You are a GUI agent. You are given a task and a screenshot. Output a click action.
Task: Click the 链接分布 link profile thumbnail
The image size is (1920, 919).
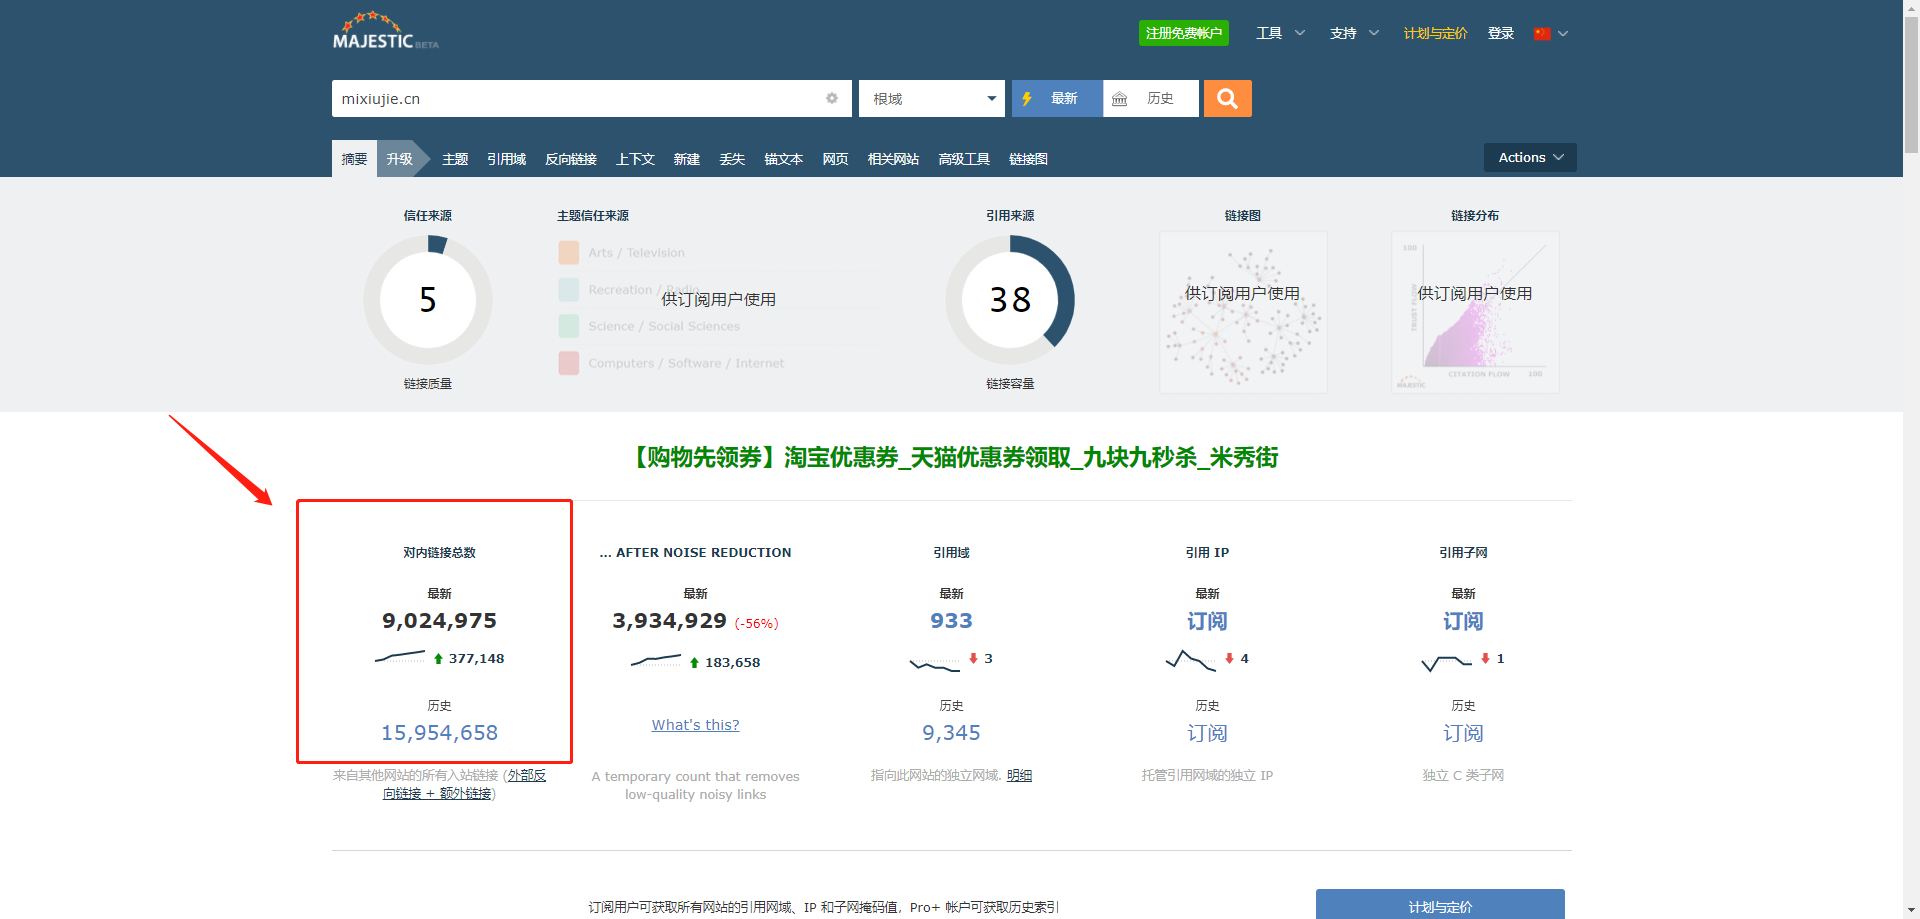point(1475,312)
